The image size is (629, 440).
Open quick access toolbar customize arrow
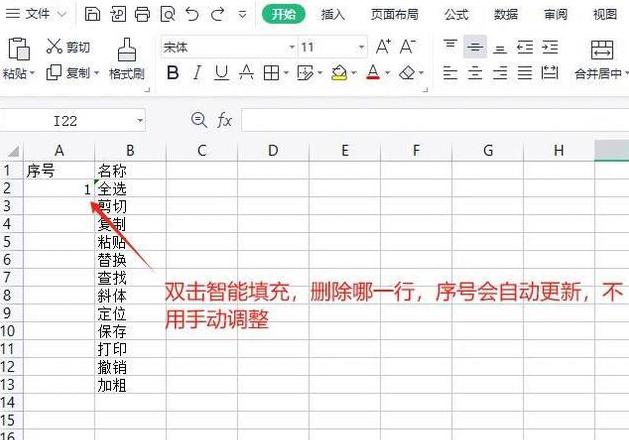click(242, 15)
